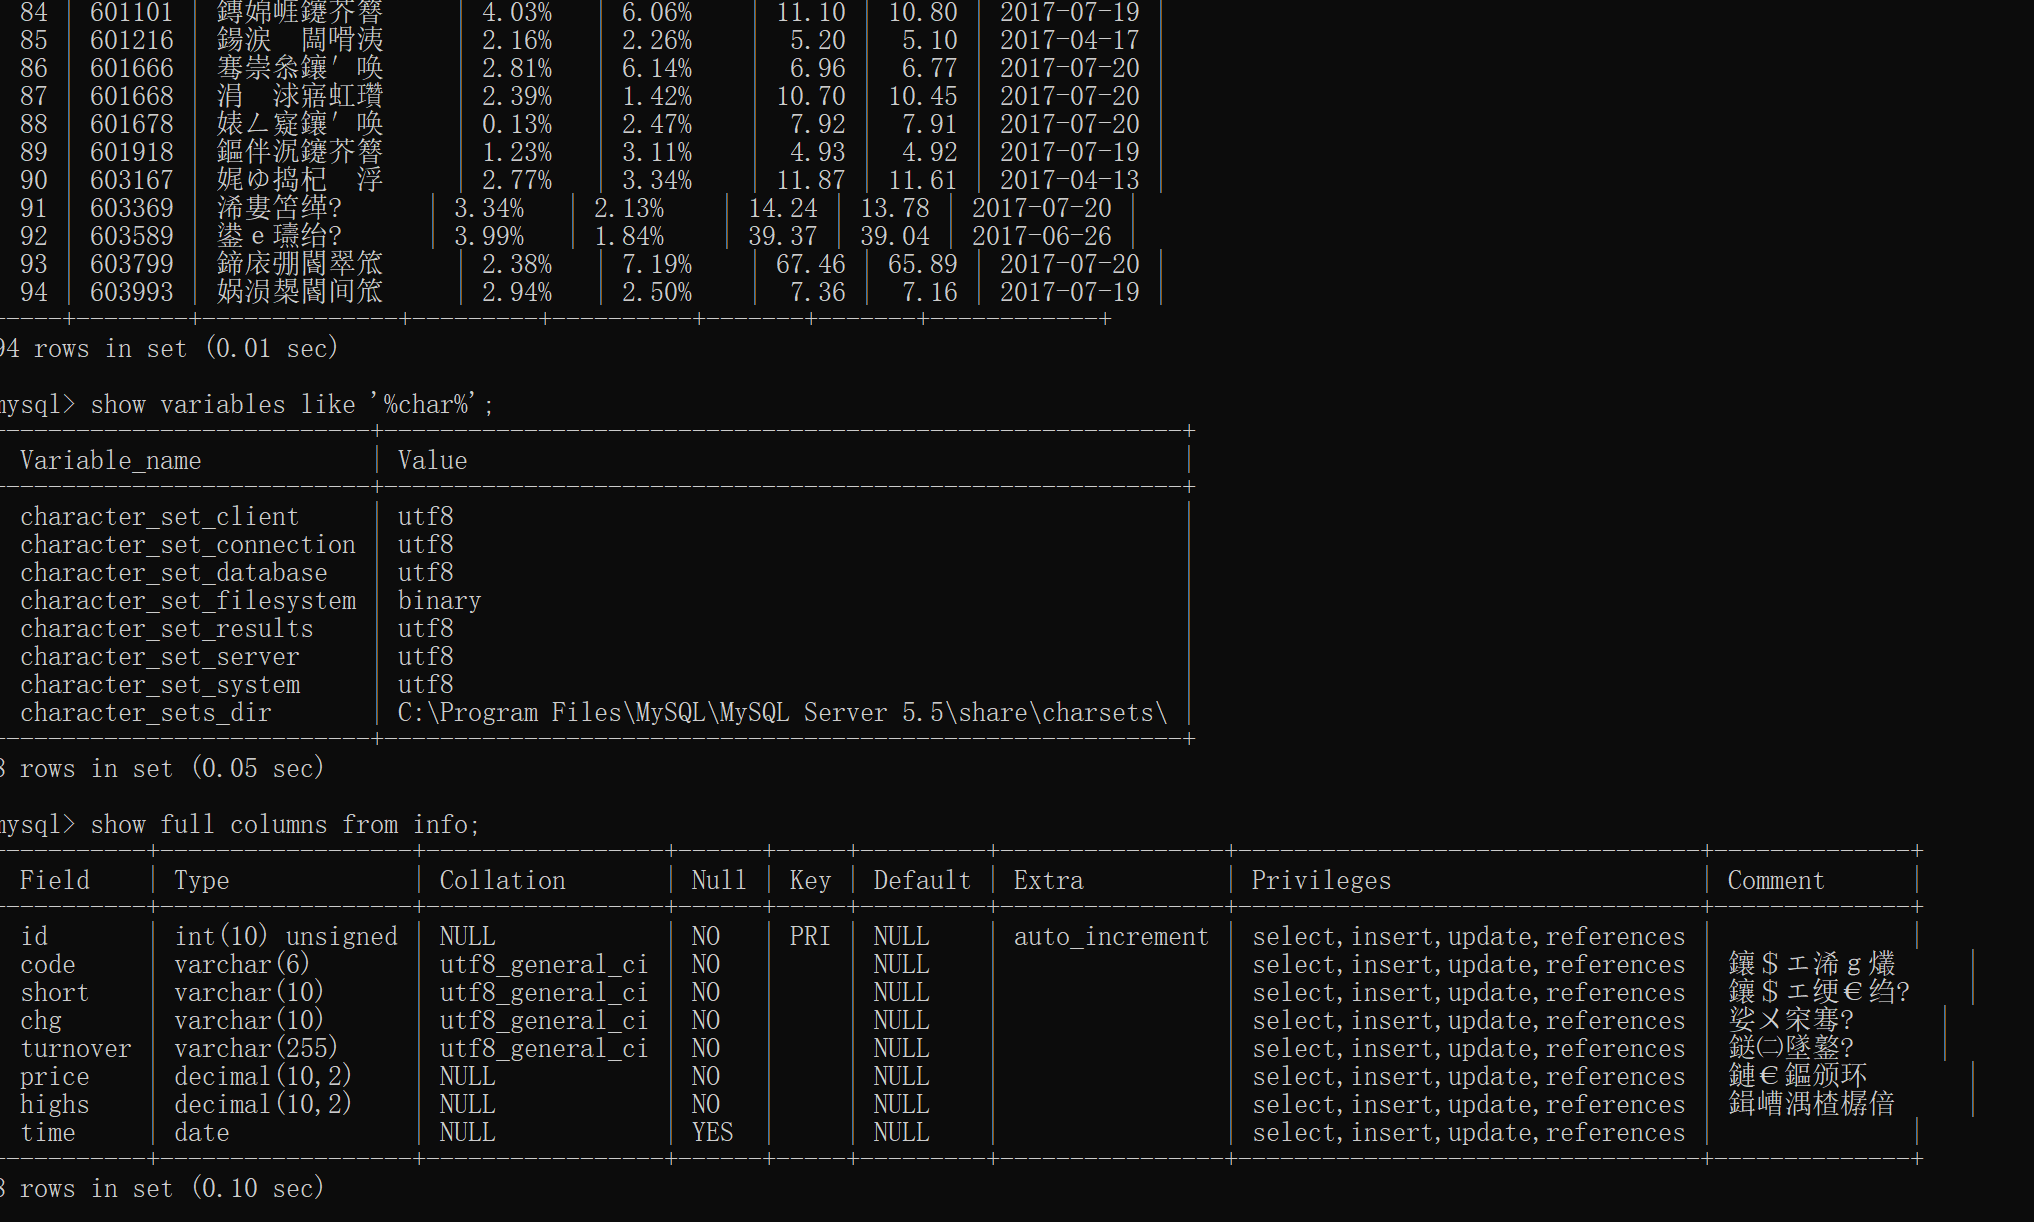Image resolution: width=2034 pixels, height=1222 pixels.
Task: Click the character_set_client variable name
Action: pos(159,517)
